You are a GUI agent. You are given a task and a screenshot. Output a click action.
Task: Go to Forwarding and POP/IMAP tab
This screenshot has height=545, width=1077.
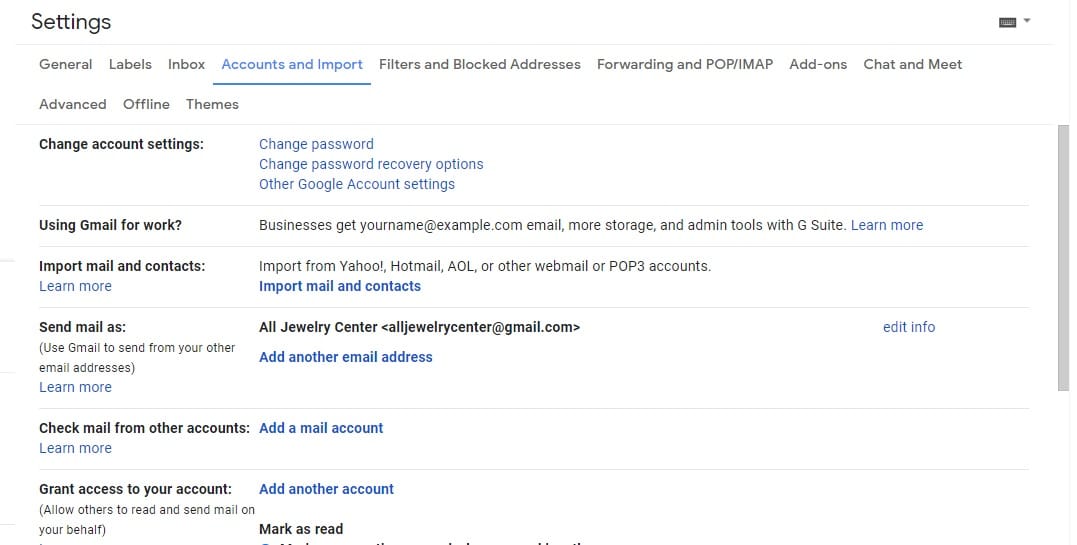(x=685, y=65)
